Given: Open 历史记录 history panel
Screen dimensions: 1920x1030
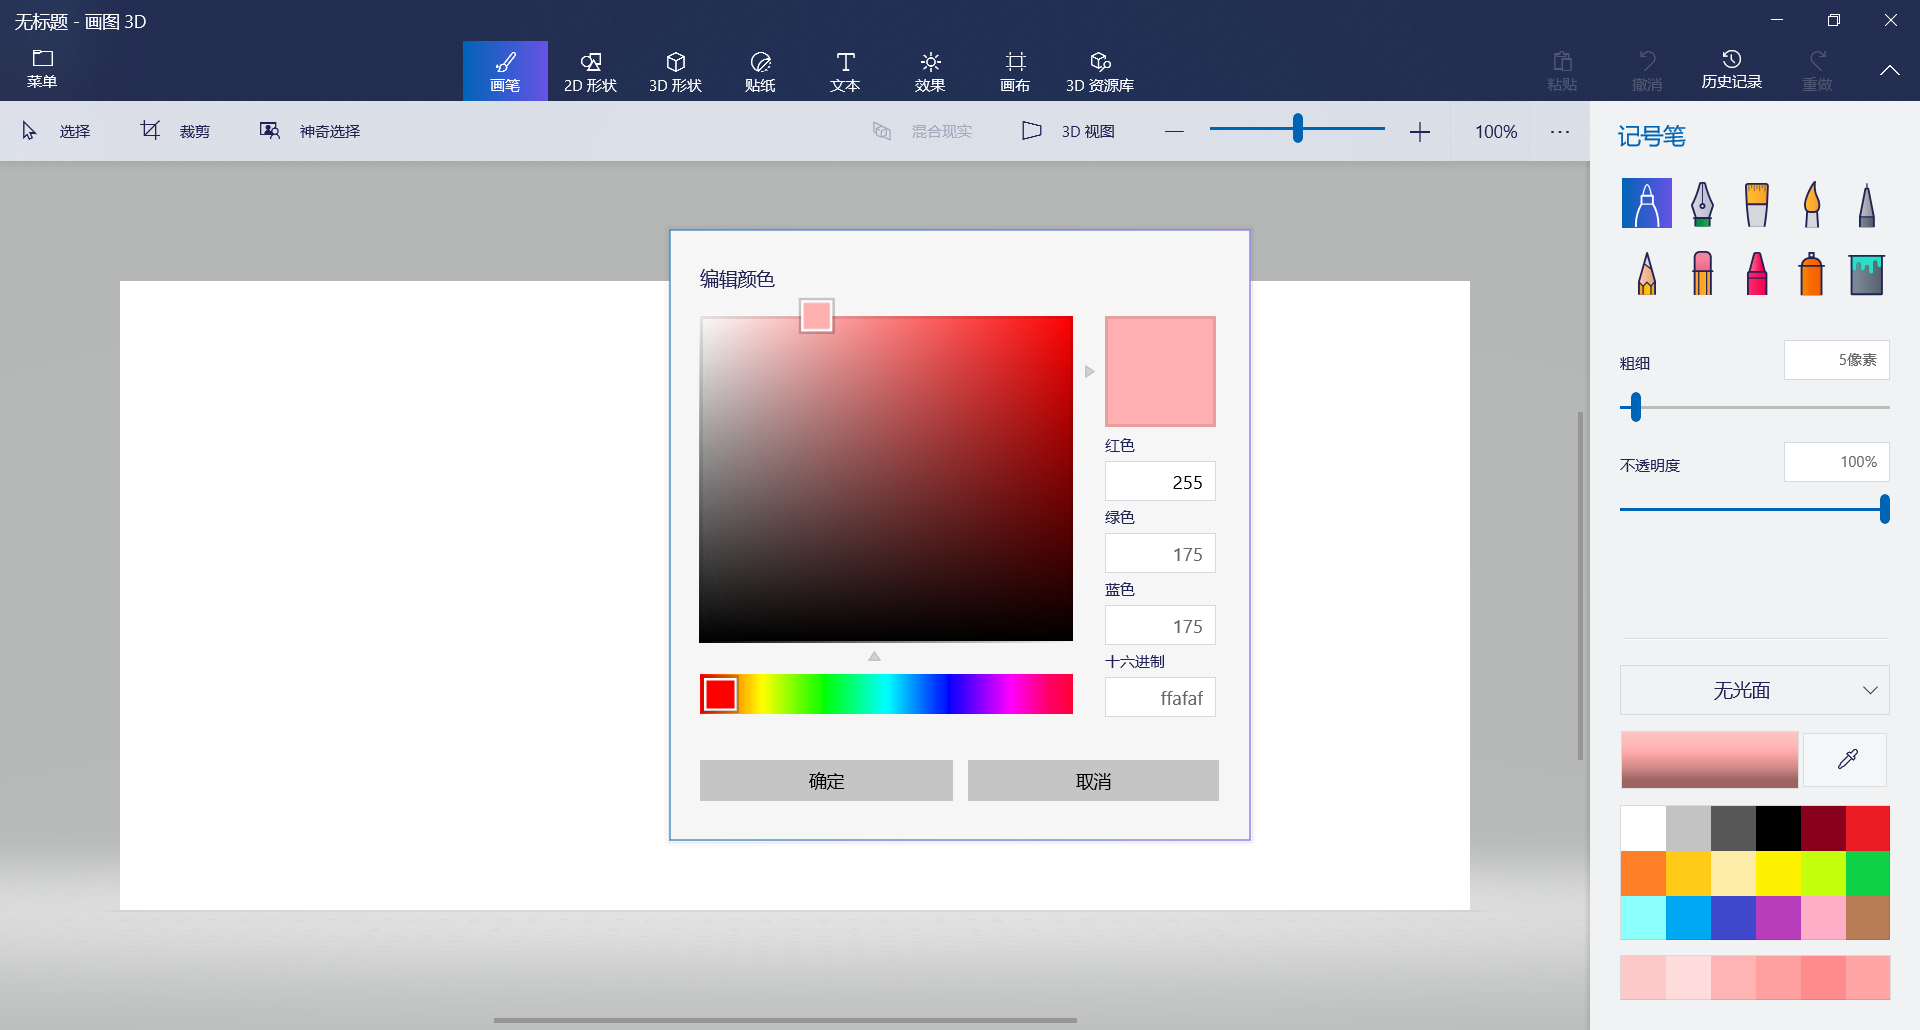Looking at the screenshot, I should [1732, 69].
